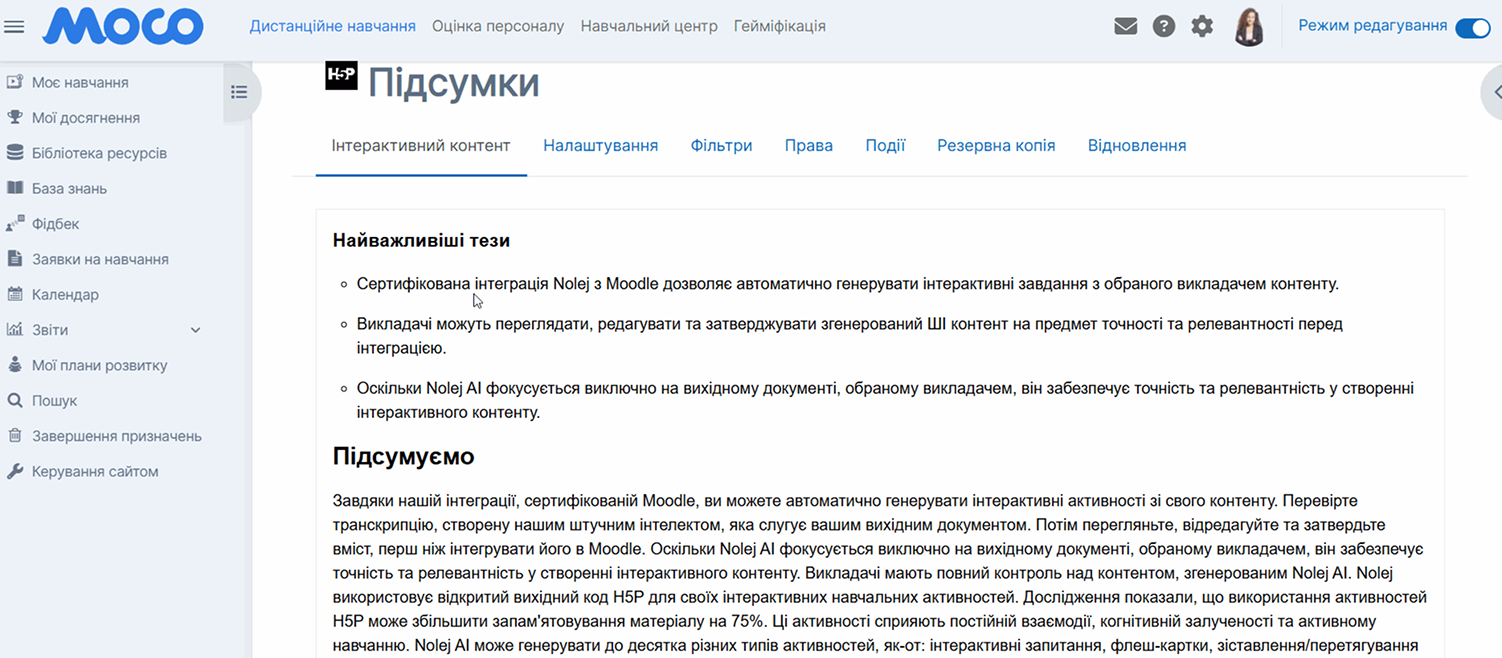Open Календар in the sidebar
This screenshot has width=1502, height=658.
65,295
